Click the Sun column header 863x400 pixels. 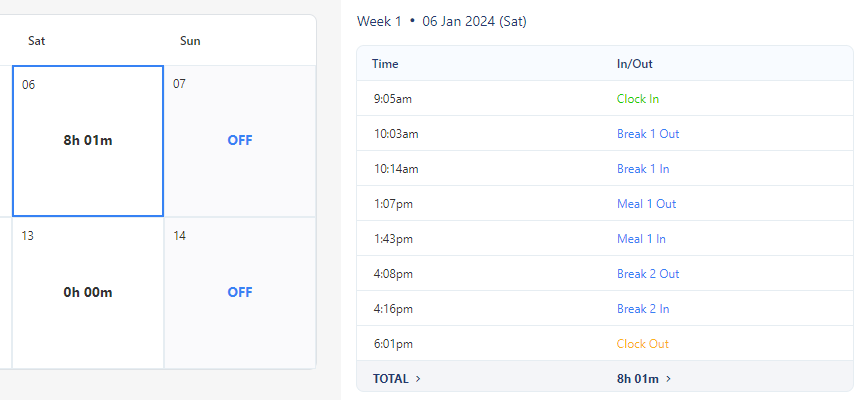pos(190,41)
